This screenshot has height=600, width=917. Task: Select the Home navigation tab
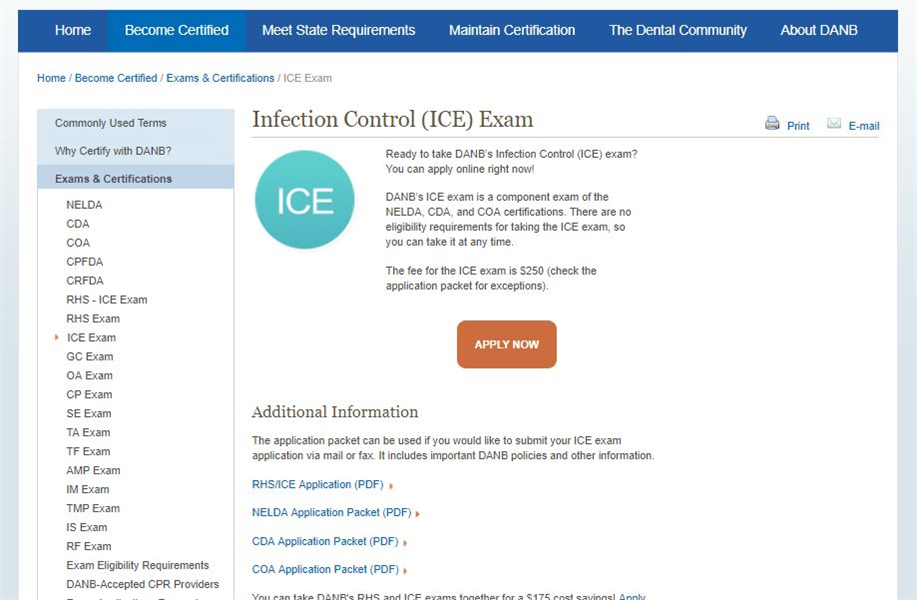click(x=73, y=30)
